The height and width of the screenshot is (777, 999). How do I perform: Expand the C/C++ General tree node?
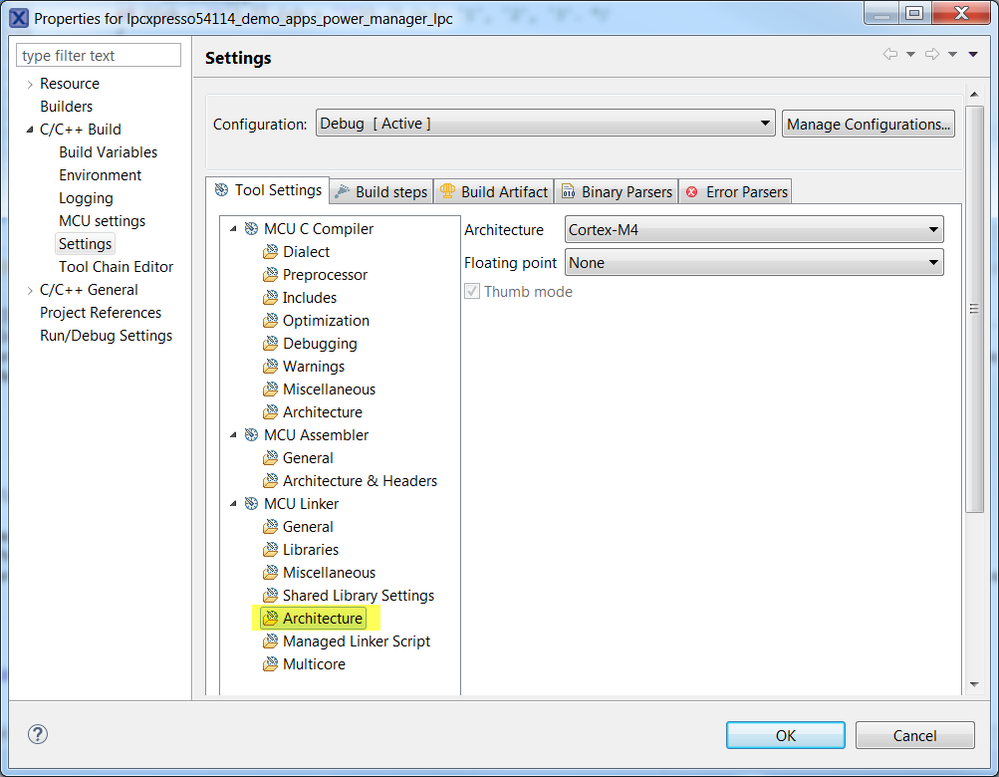click(x=30, y=290)
